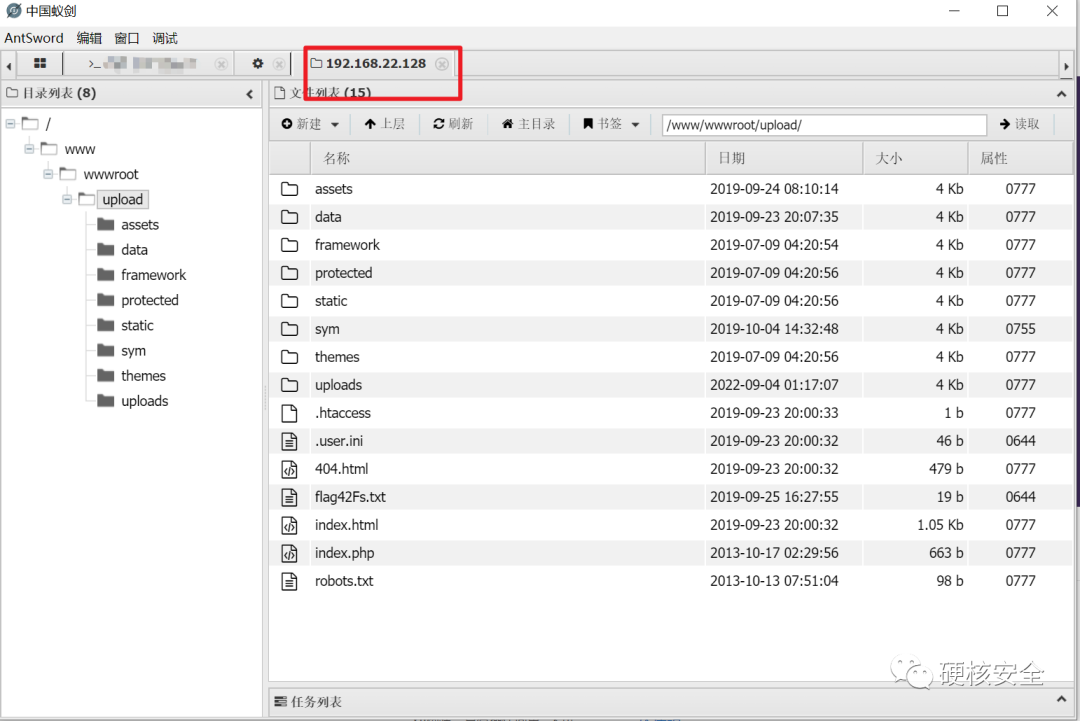Collapse the root / tree node
Screen dimensions: 1080x721
click(10, 124)
